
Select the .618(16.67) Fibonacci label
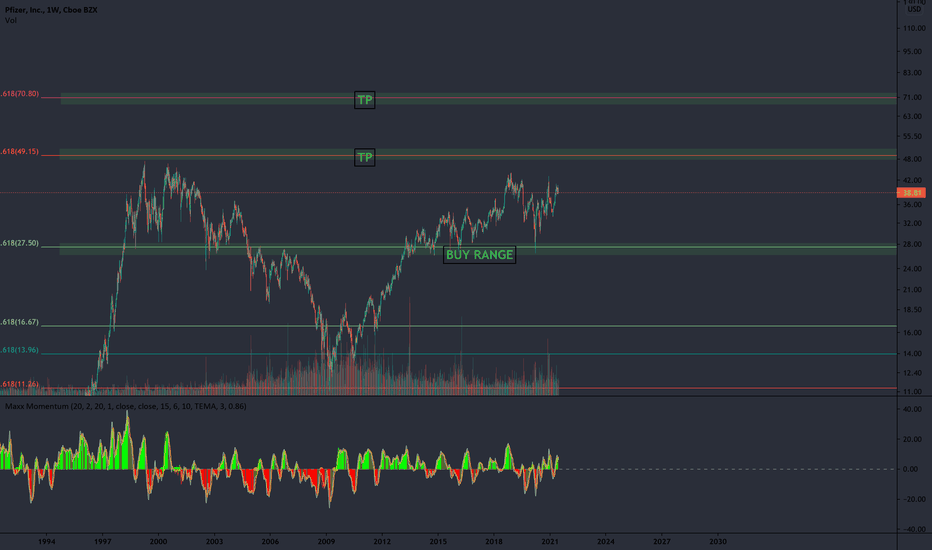(x=20, y=322)
